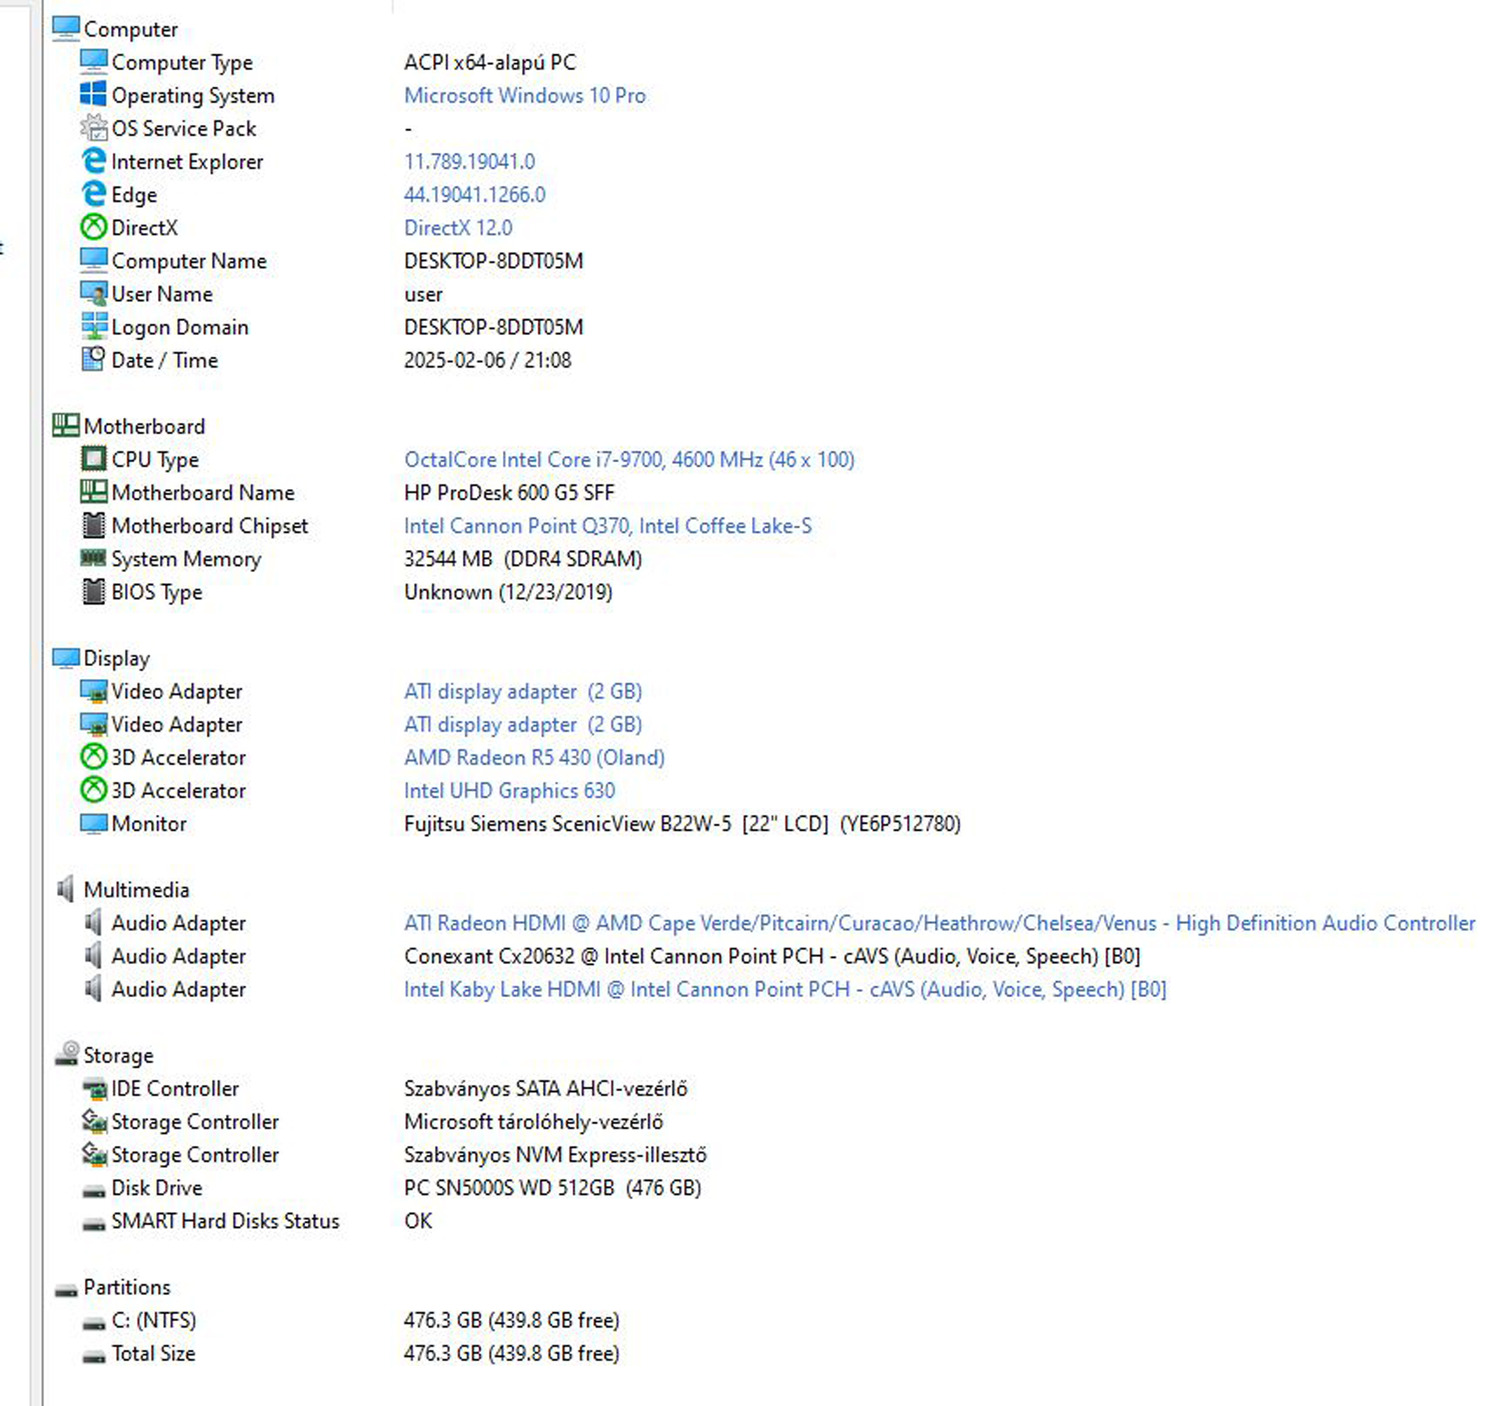Open the AMD Radeon R5 430 (Oland) link
Screen dimensions: 1491x1406
534,757
